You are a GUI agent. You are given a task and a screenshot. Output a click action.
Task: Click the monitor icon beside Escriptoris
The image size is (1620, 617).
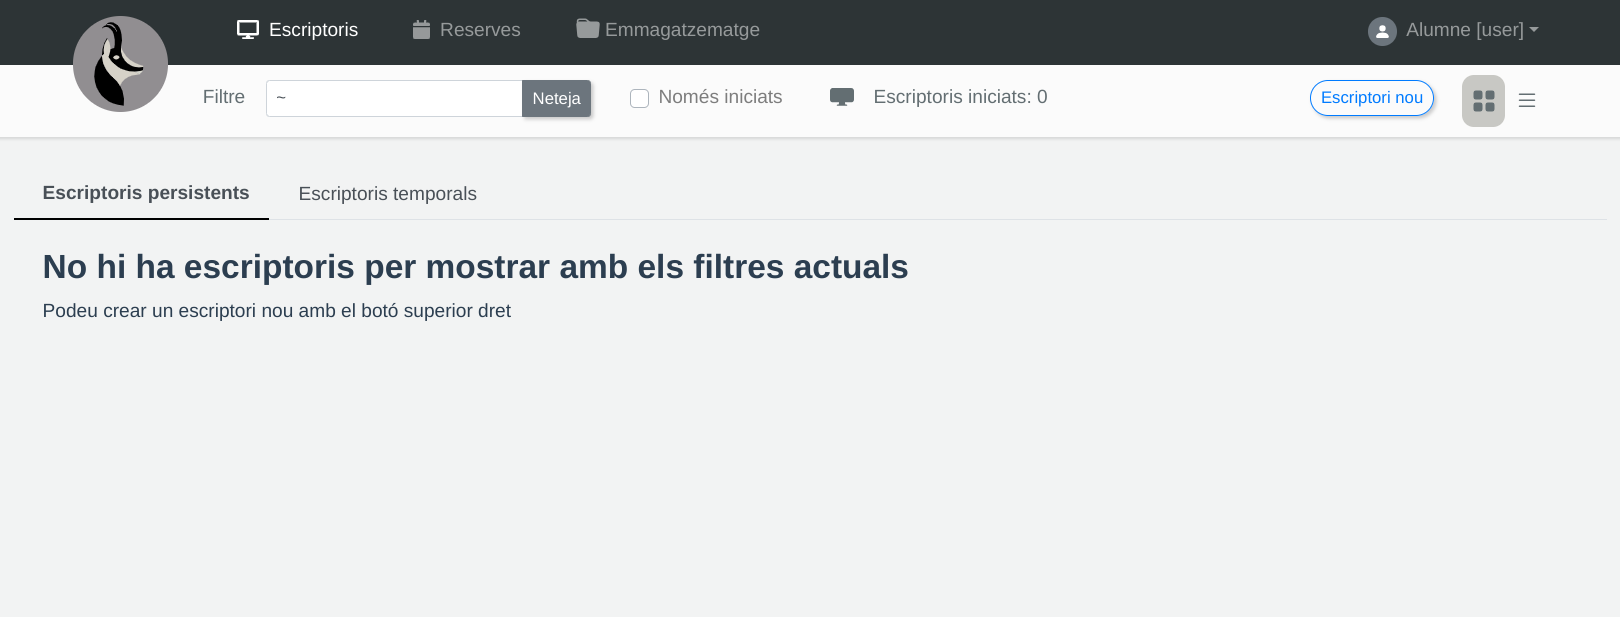tap(248, 30)
